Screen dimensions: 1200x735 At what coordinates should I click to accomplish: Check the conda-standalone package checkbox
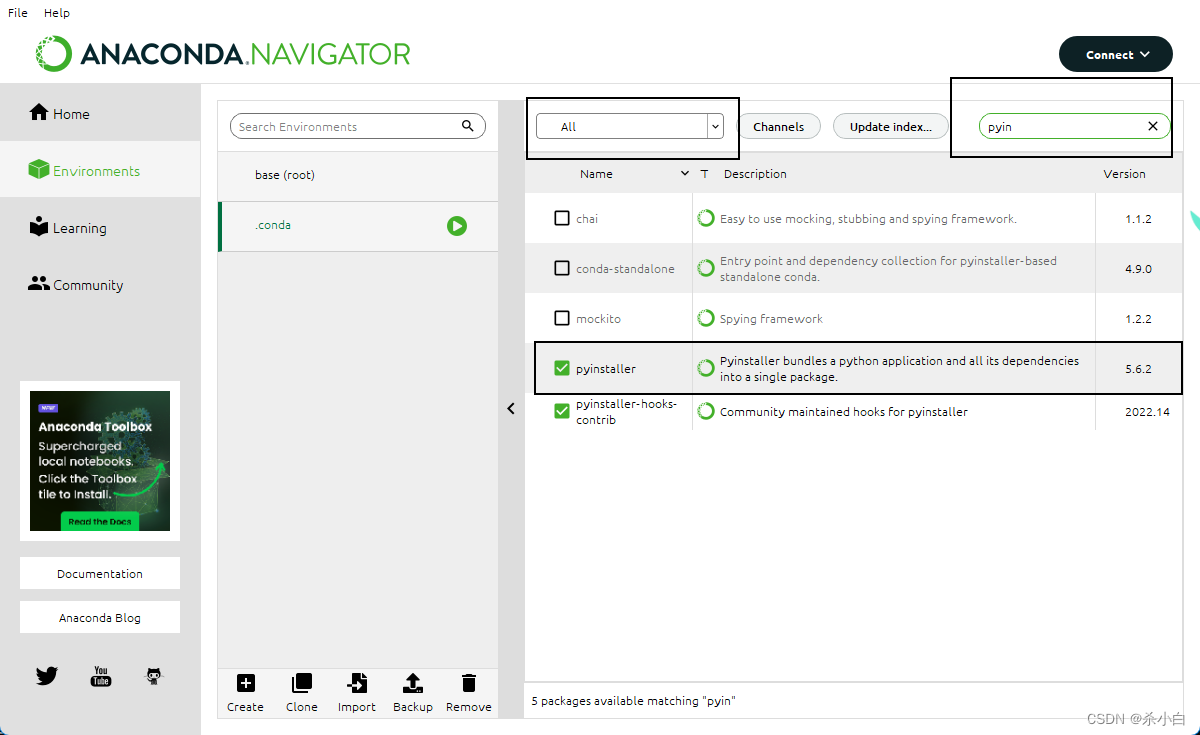coord(562,268)
